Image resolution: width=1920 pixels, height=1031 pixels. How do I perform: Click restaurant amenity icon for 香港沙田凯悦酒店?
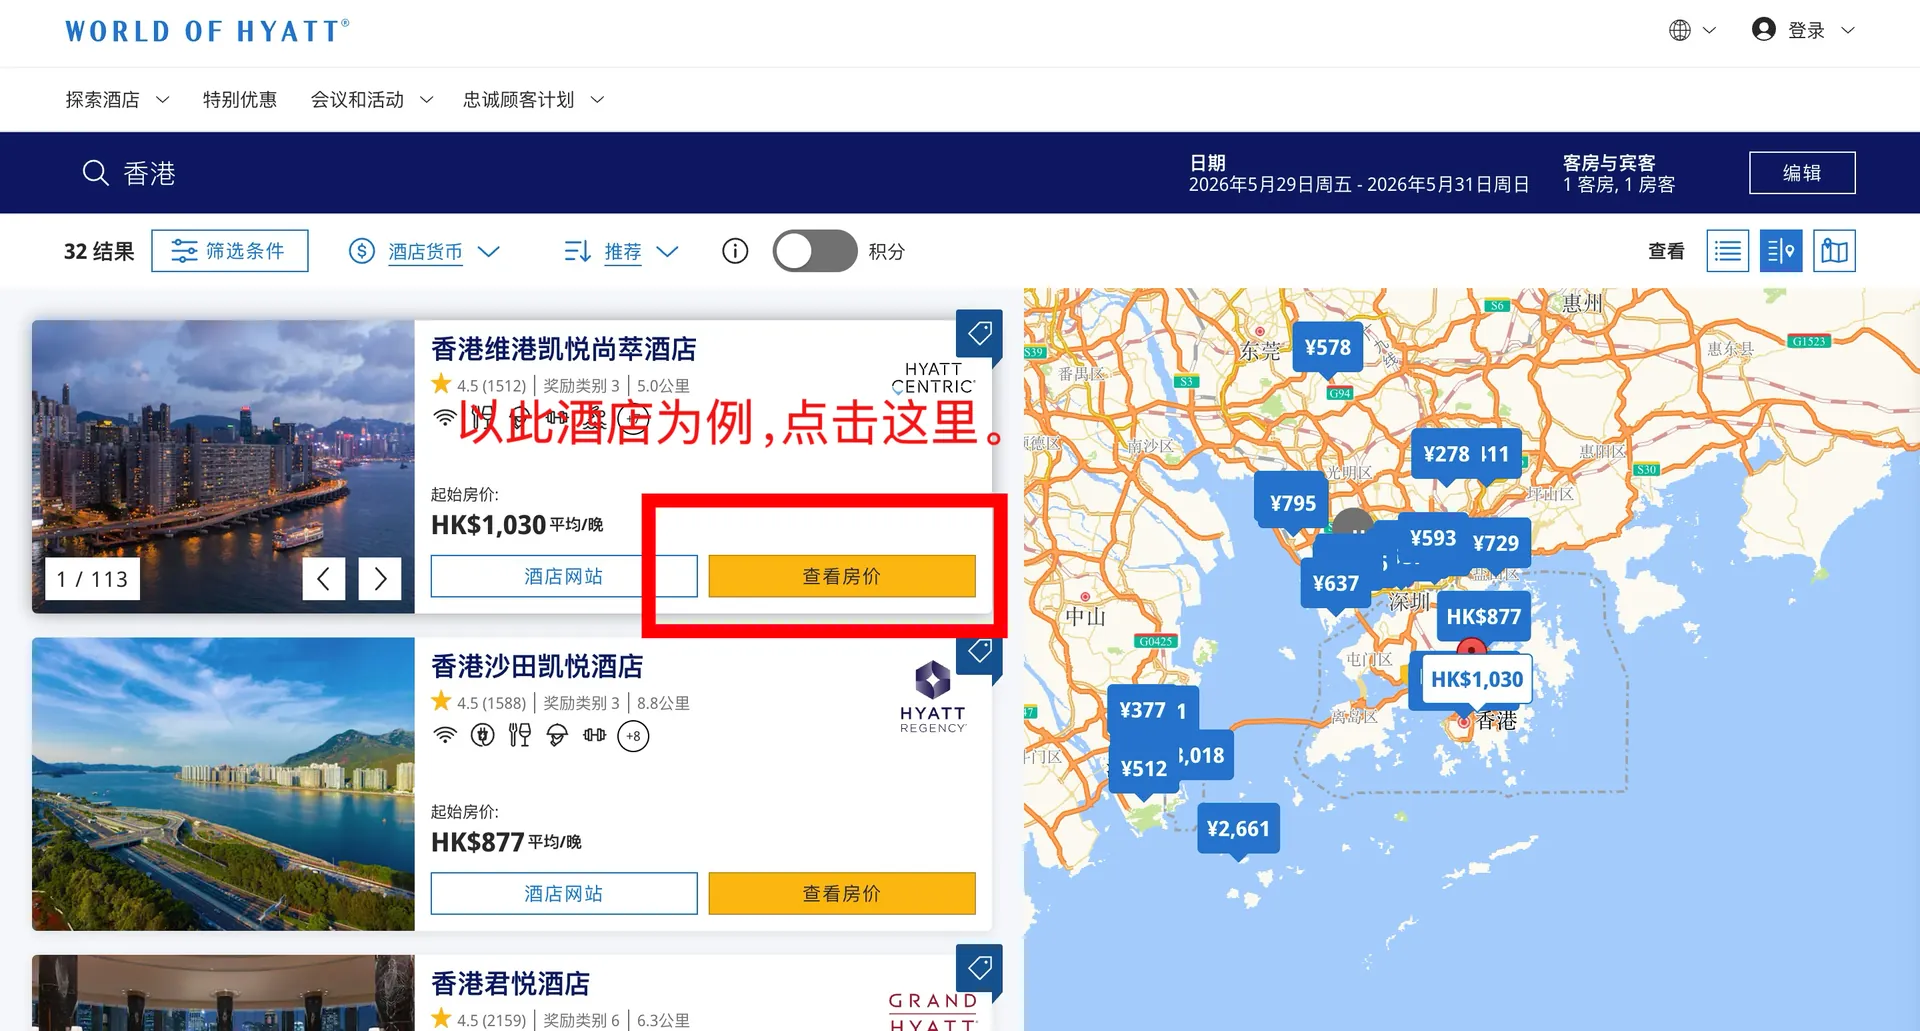click(x=520, y=736)
